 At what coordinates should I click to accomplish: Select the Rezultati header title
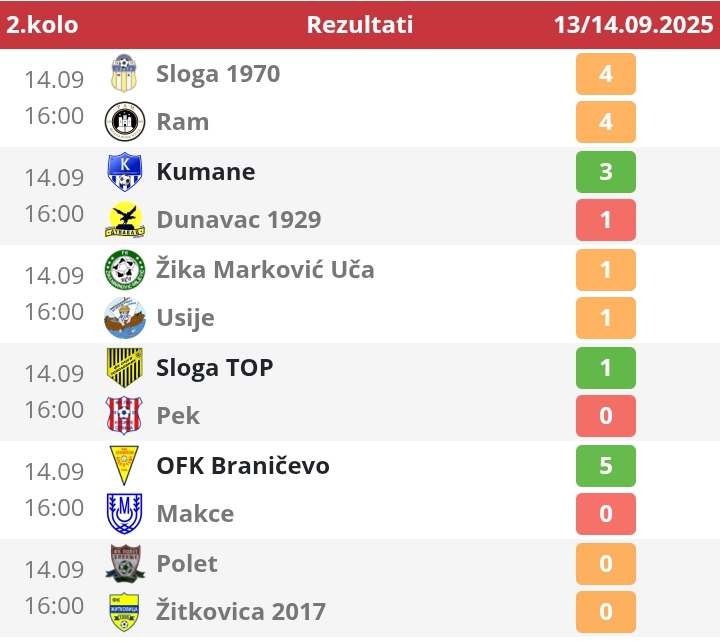[360, 25]
